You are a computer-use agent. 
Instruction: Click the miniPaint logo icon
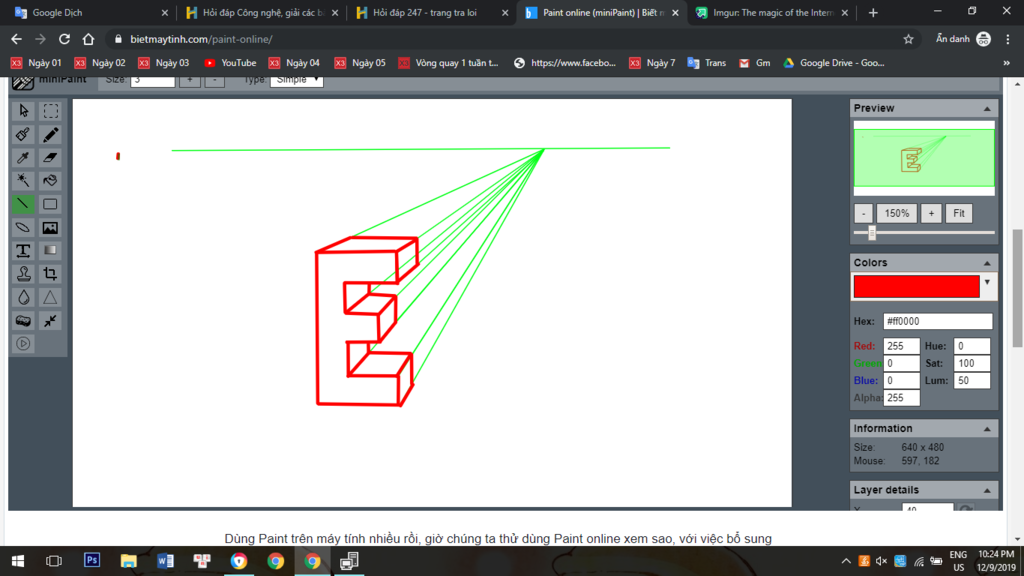tap(23, 82)
